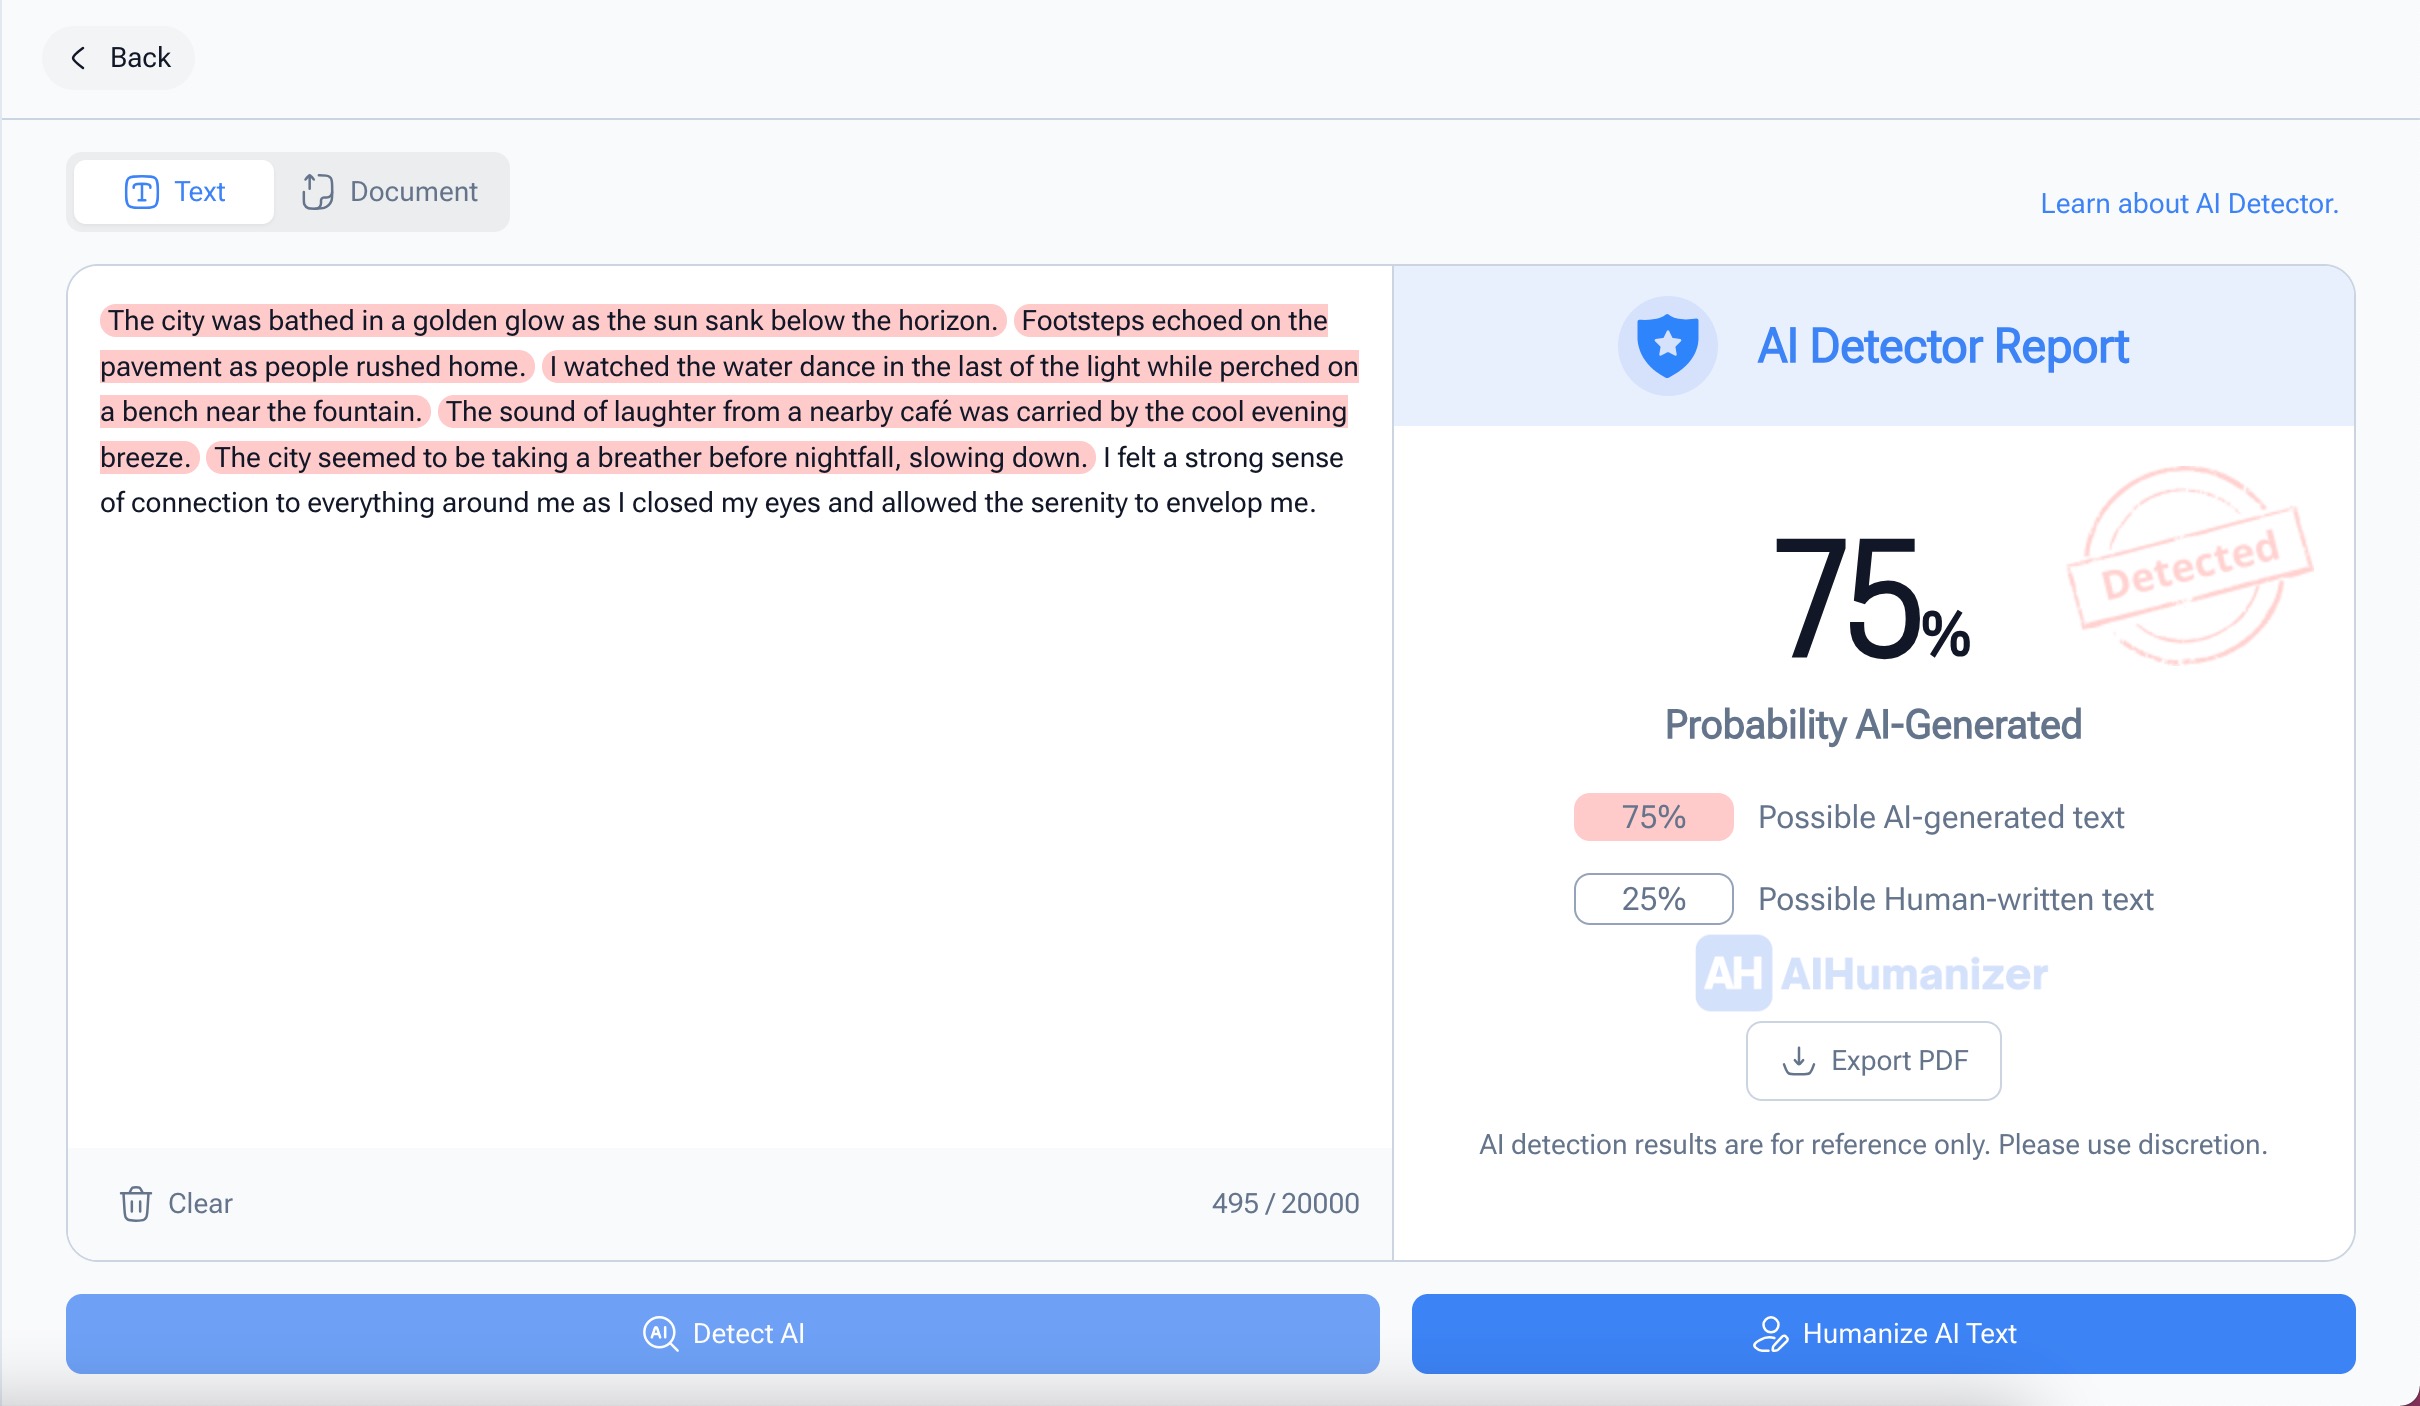Click the 25% human-written badge
2420x1406 pixels.
(1653, 899)
